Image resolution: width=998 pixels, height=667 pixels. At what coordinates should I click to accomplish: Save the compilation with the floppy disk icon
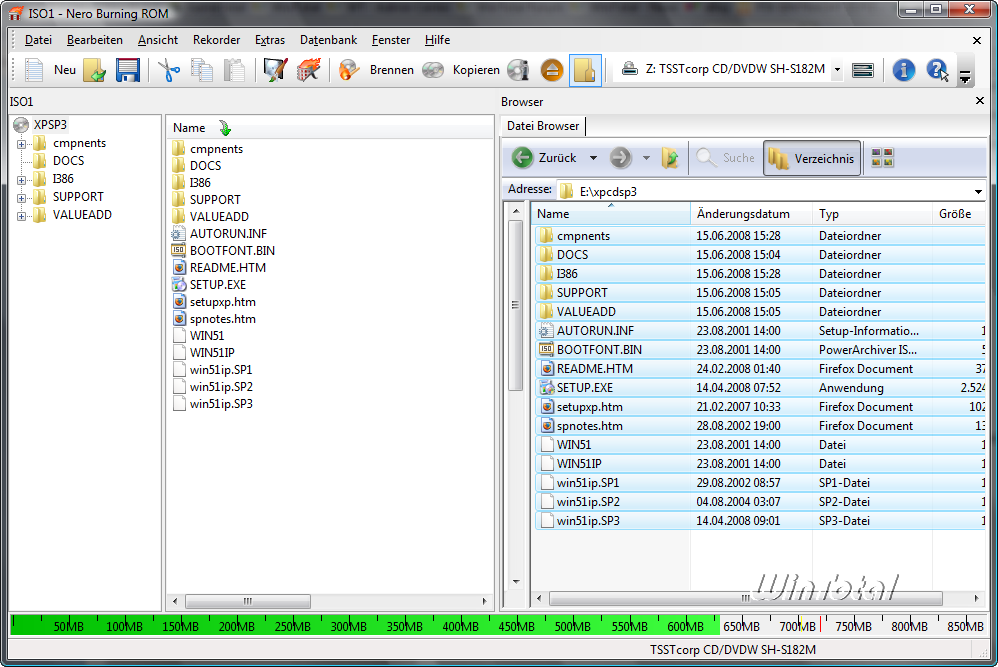pyautogui.click(x=128, y=70)
